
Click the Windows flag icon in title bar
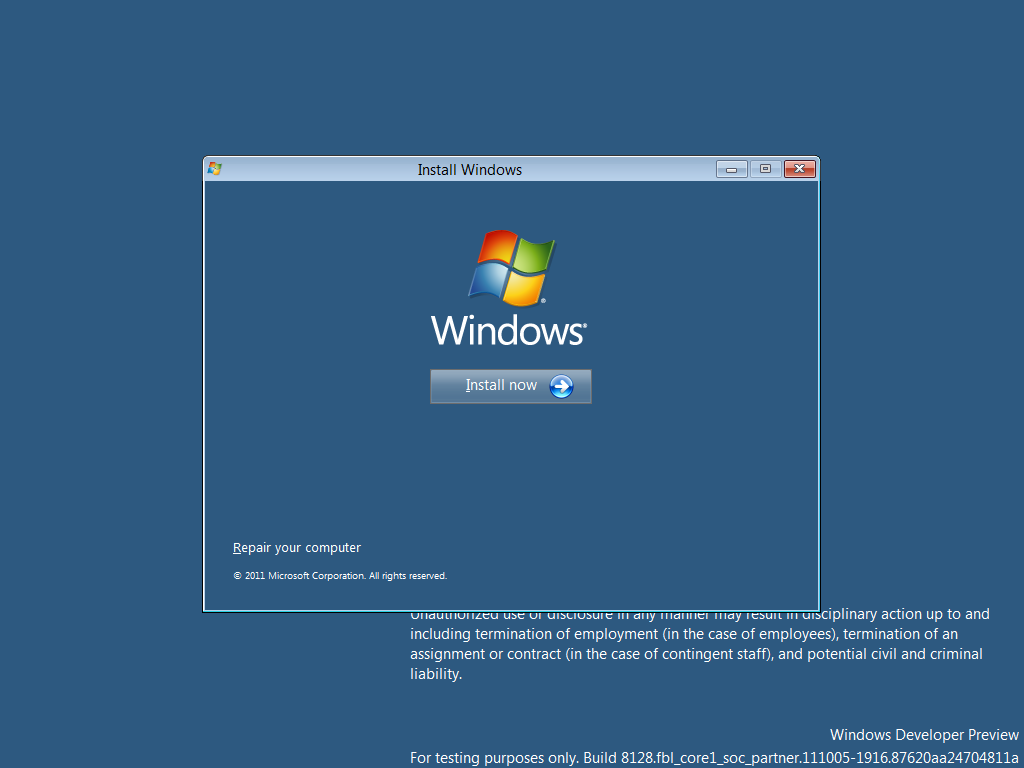[215, 169]
